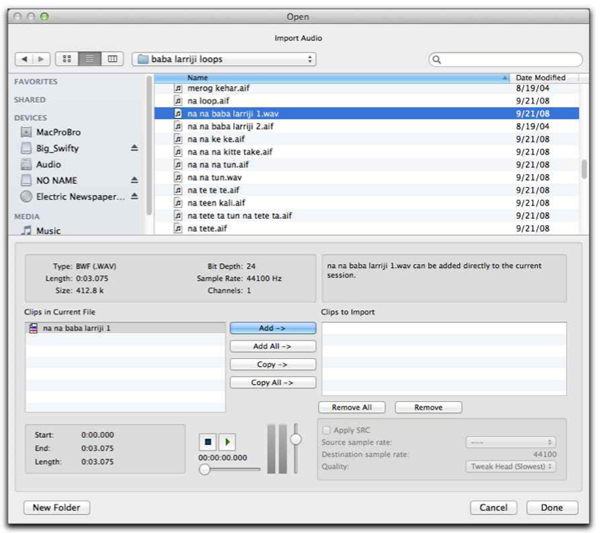Select file na tete.aif
The width and height of the screenshot is (600, 533).
pyautogui.click(x=367, y=228)
